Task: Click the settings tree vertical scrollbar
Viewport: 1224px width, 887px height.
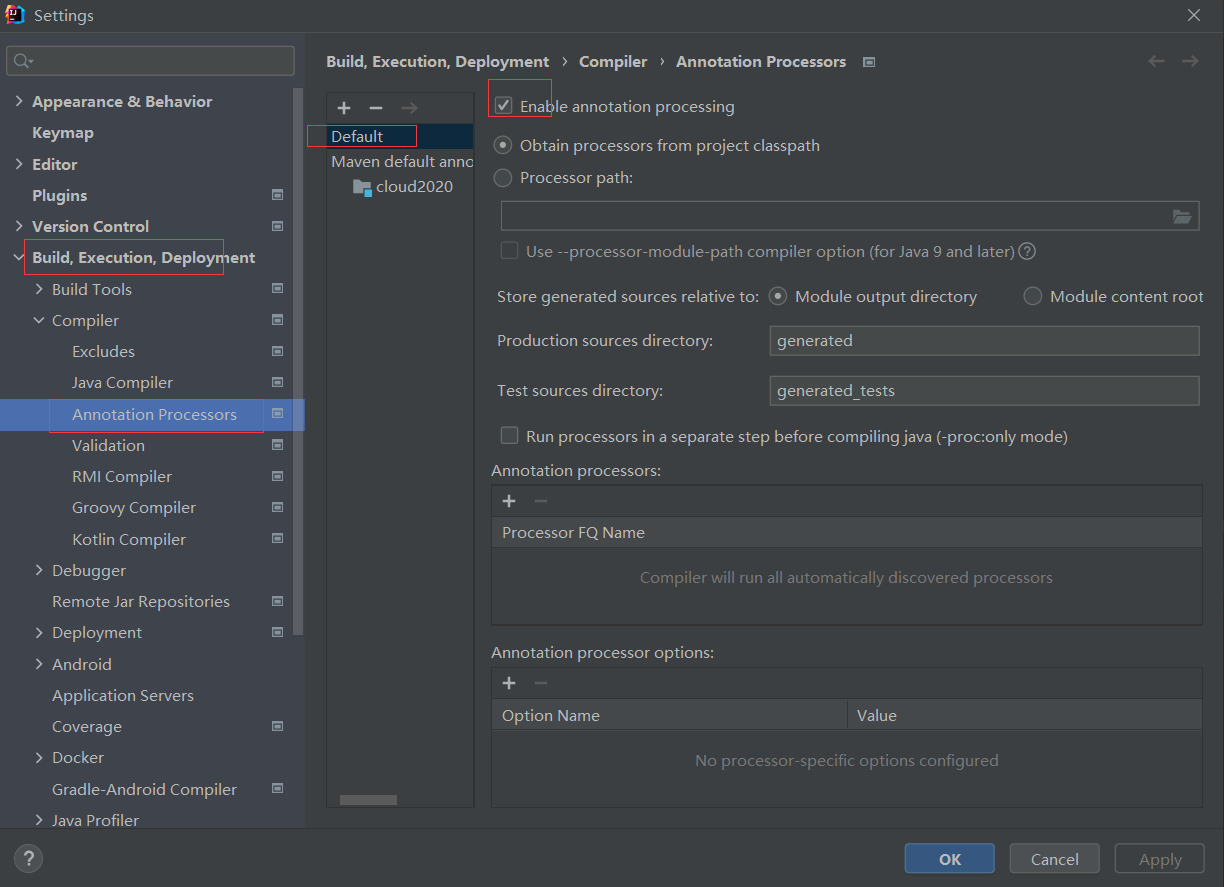Action: coord(298,360)
